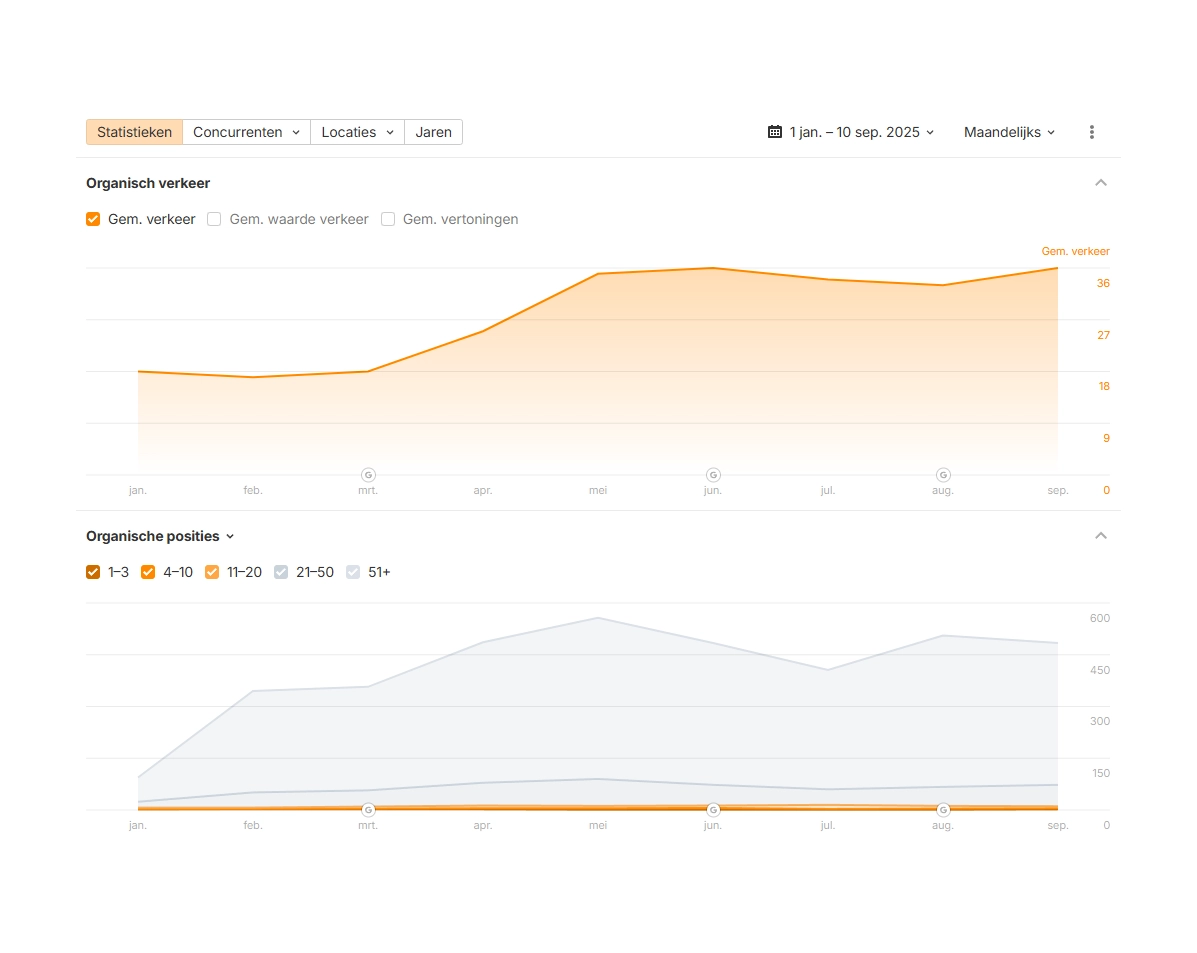Image resolution: width=1197 pixels, height=953 pixels.
Task: Click the March Google update marker in traffic chart
Action: point(368,475)
